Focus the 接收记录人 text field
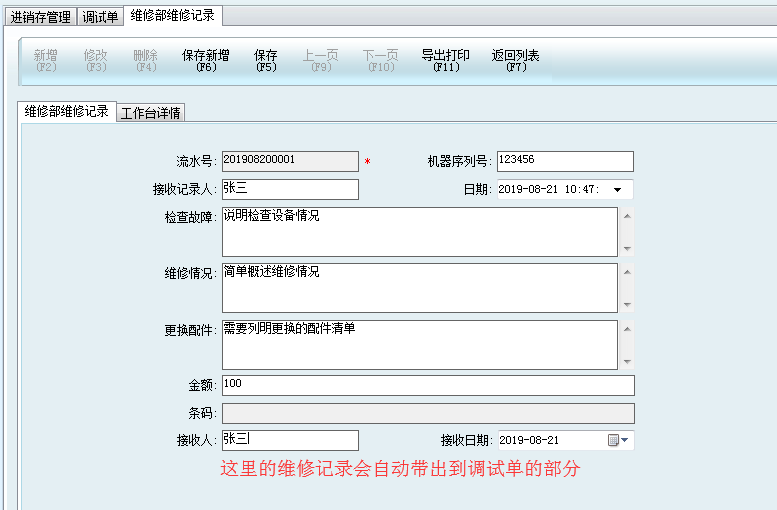 [289, 190]
